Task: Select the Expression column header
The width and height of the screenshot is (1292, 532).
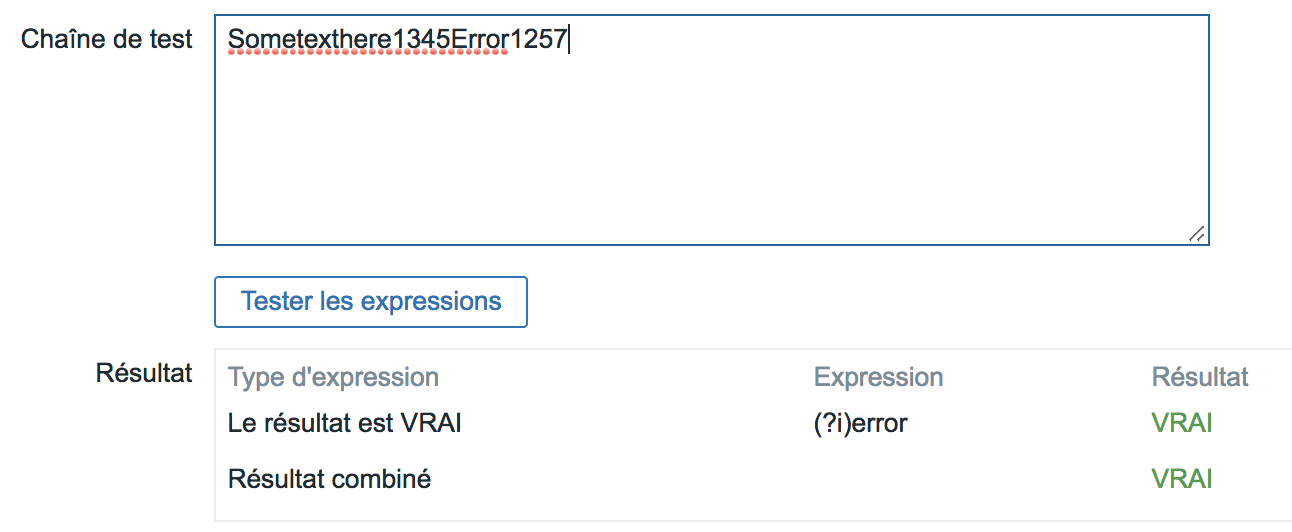Action: [x=878, y=378]
